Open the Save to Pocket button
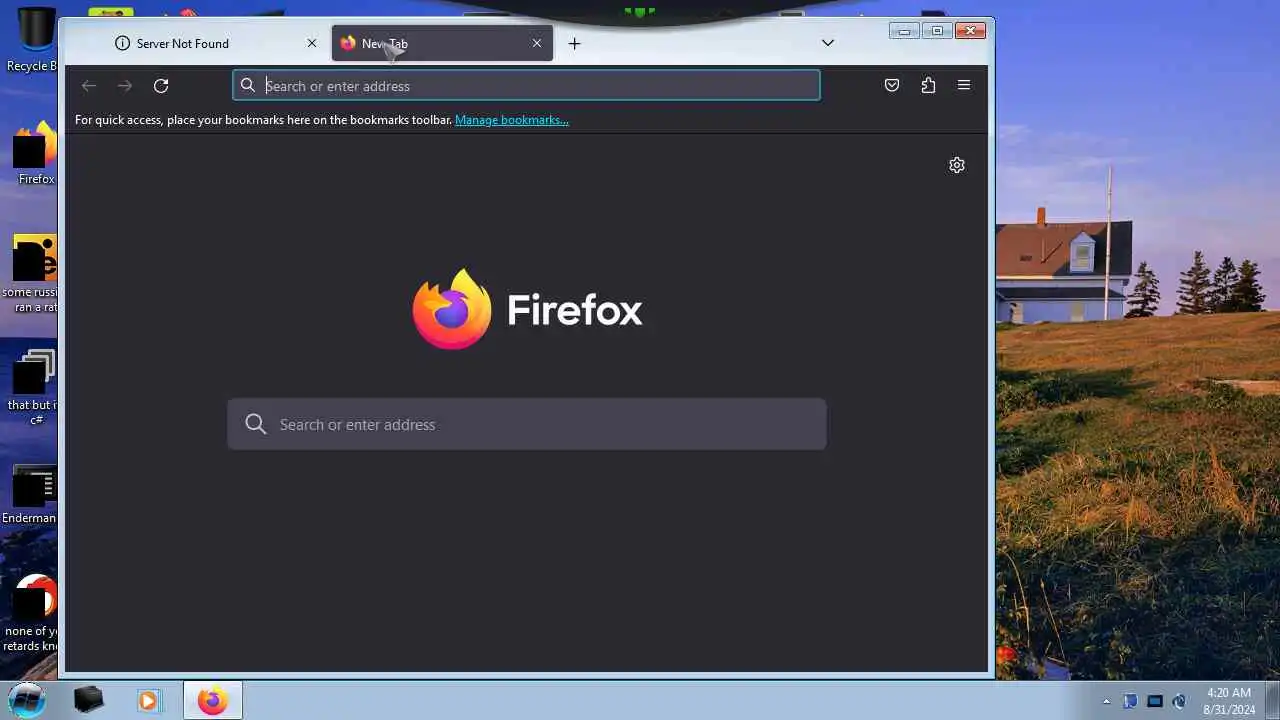 click(x=892, y=86)
